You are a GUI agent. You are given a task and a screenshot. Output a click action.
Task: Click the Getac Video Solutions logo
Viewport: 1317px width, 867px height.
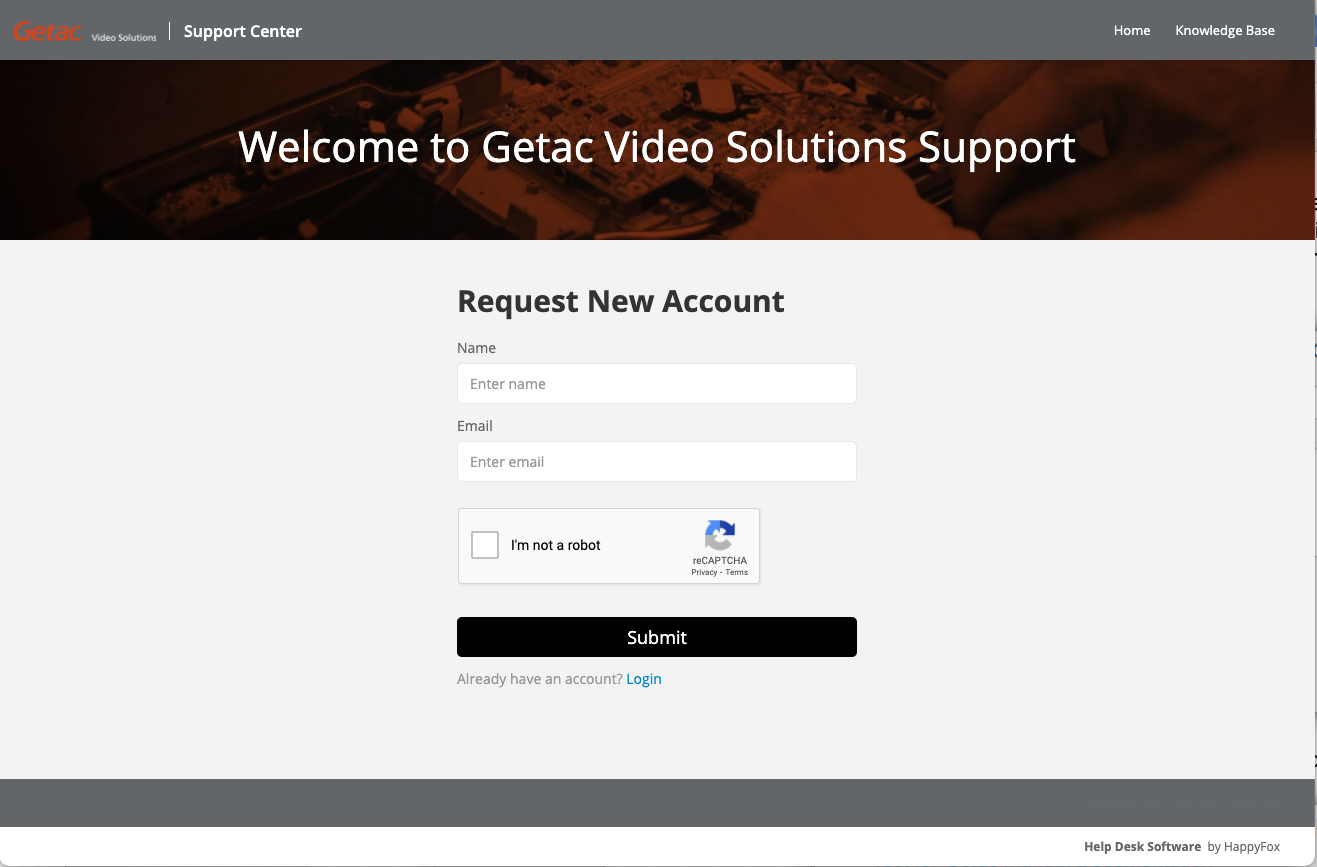point(85,32)
